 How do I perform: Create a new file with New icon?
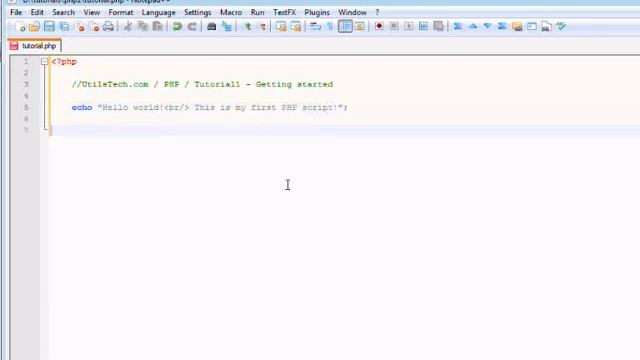(x=20, y=27)
